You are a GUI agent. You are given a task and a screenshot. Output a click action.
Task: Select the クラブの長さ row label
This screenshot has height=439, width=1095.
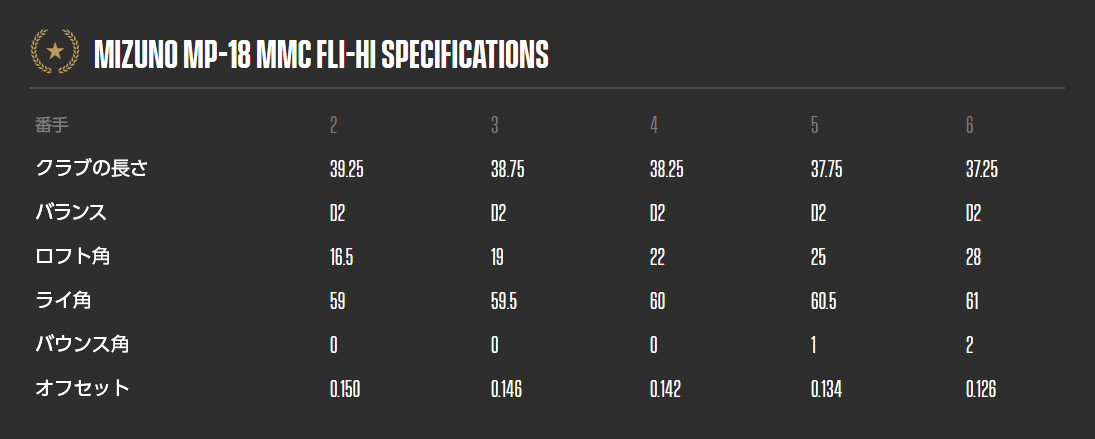click(91, 169)
